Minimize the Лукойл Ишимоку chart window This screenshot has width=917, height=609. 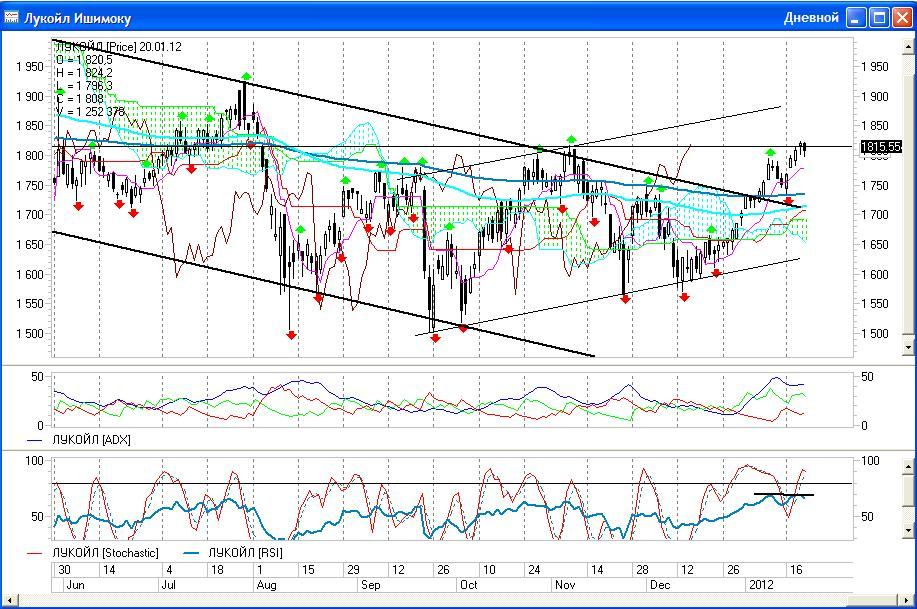pos(857,18)
